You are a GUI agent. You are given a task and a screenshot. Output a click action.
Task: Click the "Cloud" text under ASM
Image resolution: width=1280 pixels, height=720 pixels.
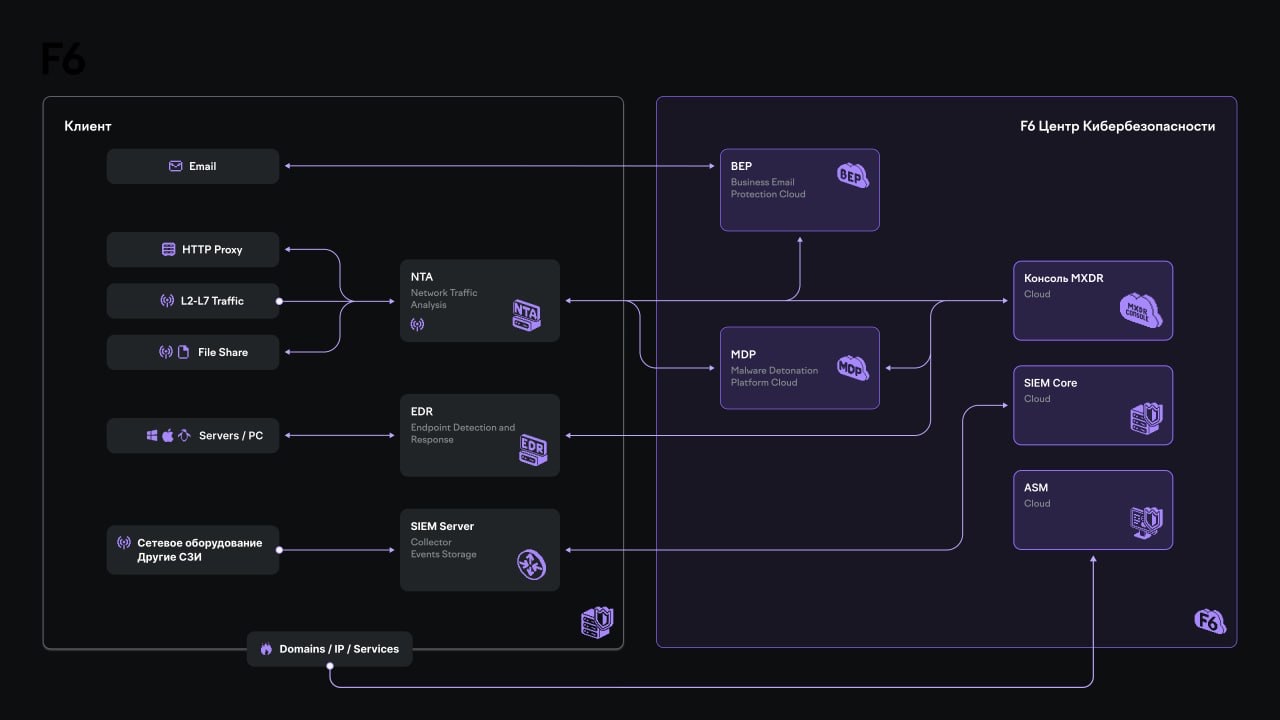click(x=1037, y=504)
